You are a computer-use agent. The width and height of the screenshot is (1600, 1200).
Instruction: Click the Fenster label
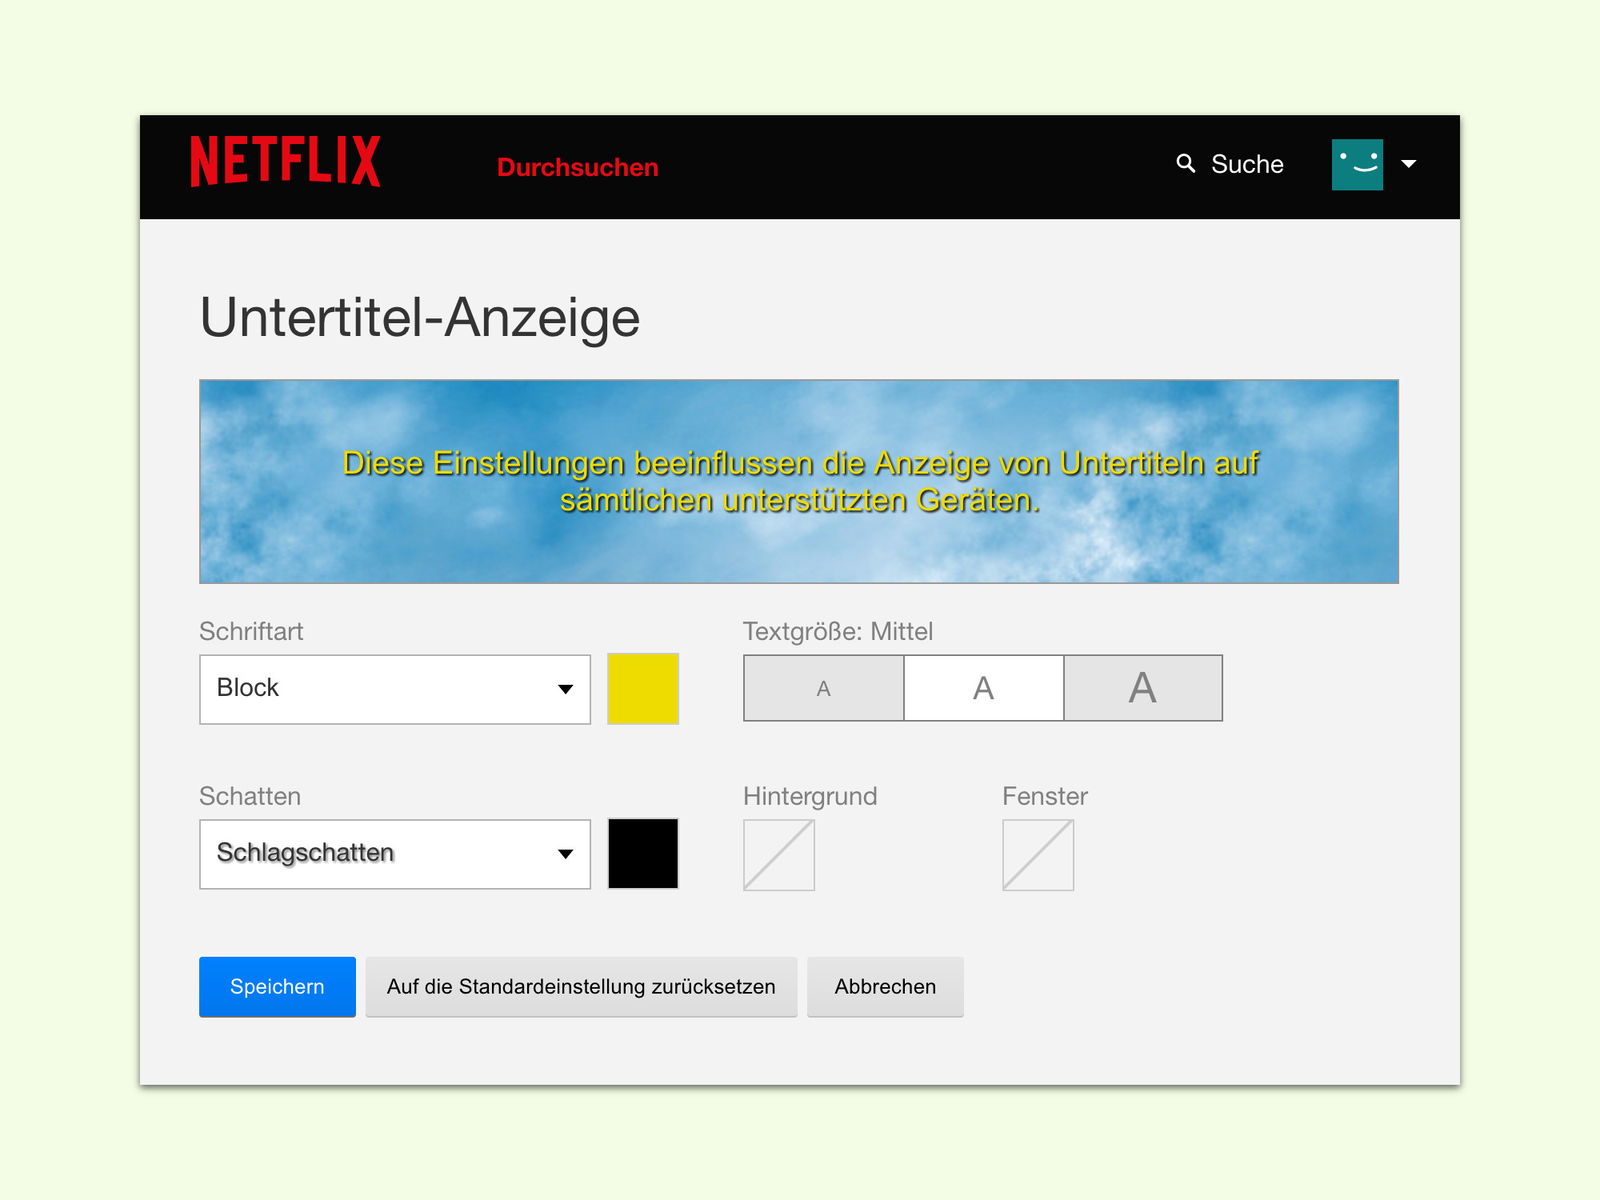click(1045, 796)
